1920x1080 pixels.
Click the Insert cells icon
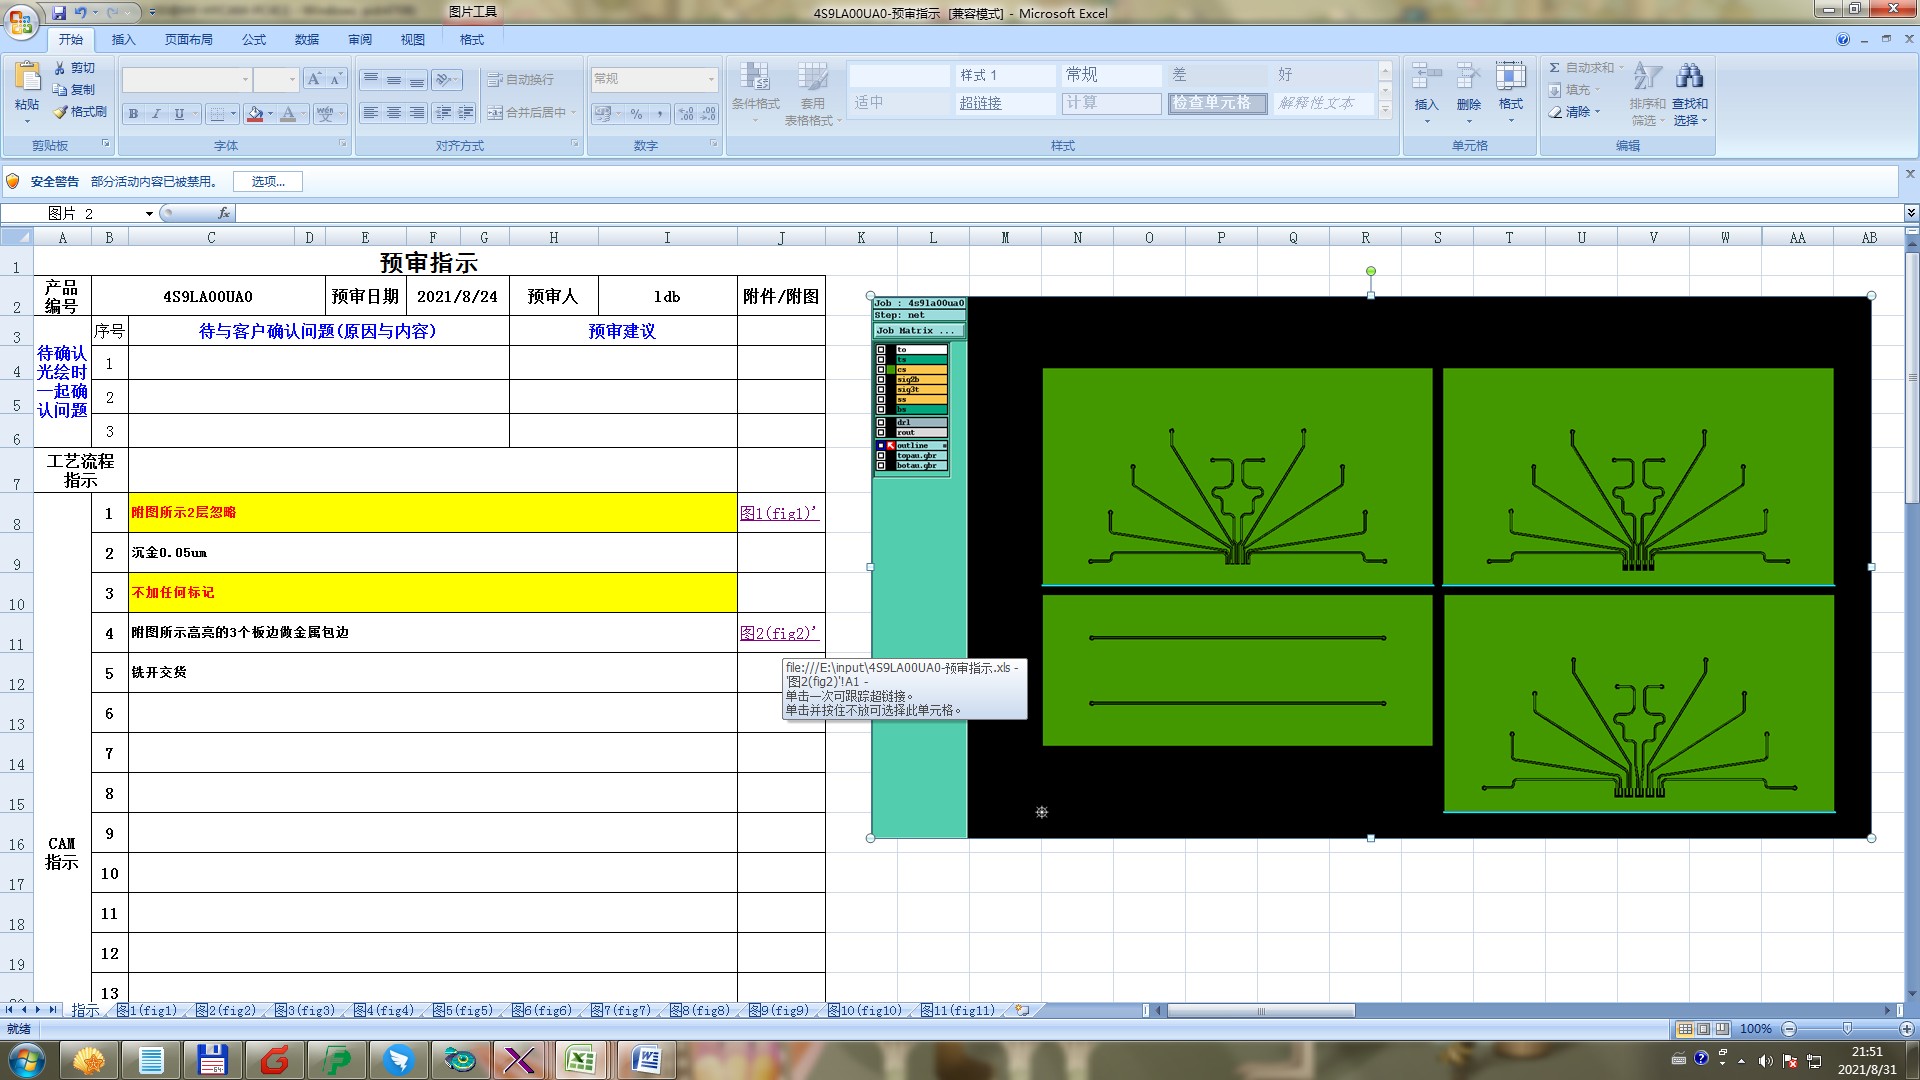[x=1426, y=76]
